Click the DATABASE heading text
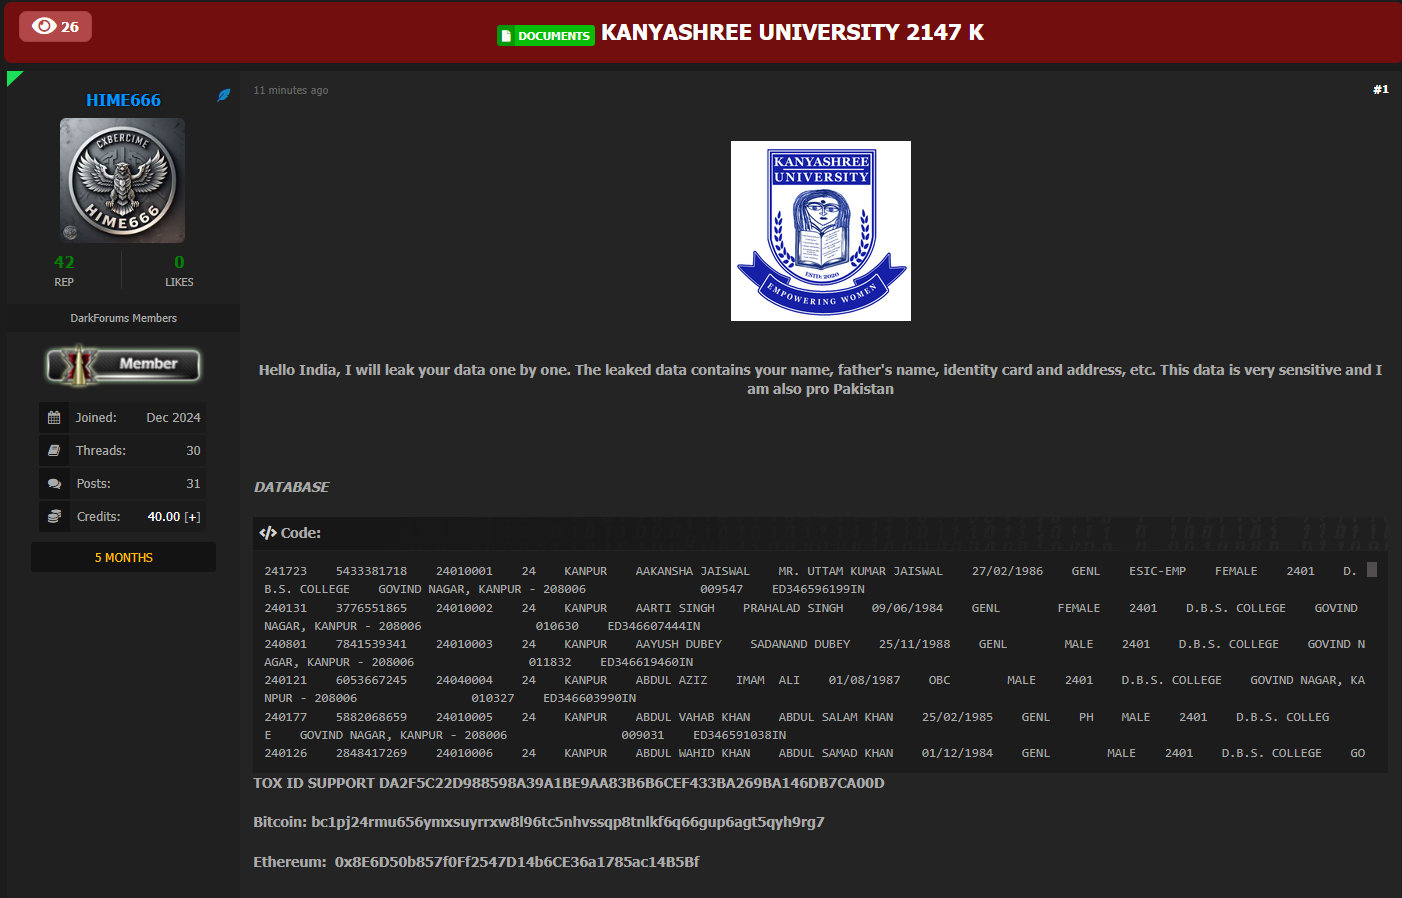The width and height of the screenshot is (1402, 898). point(291,487)
